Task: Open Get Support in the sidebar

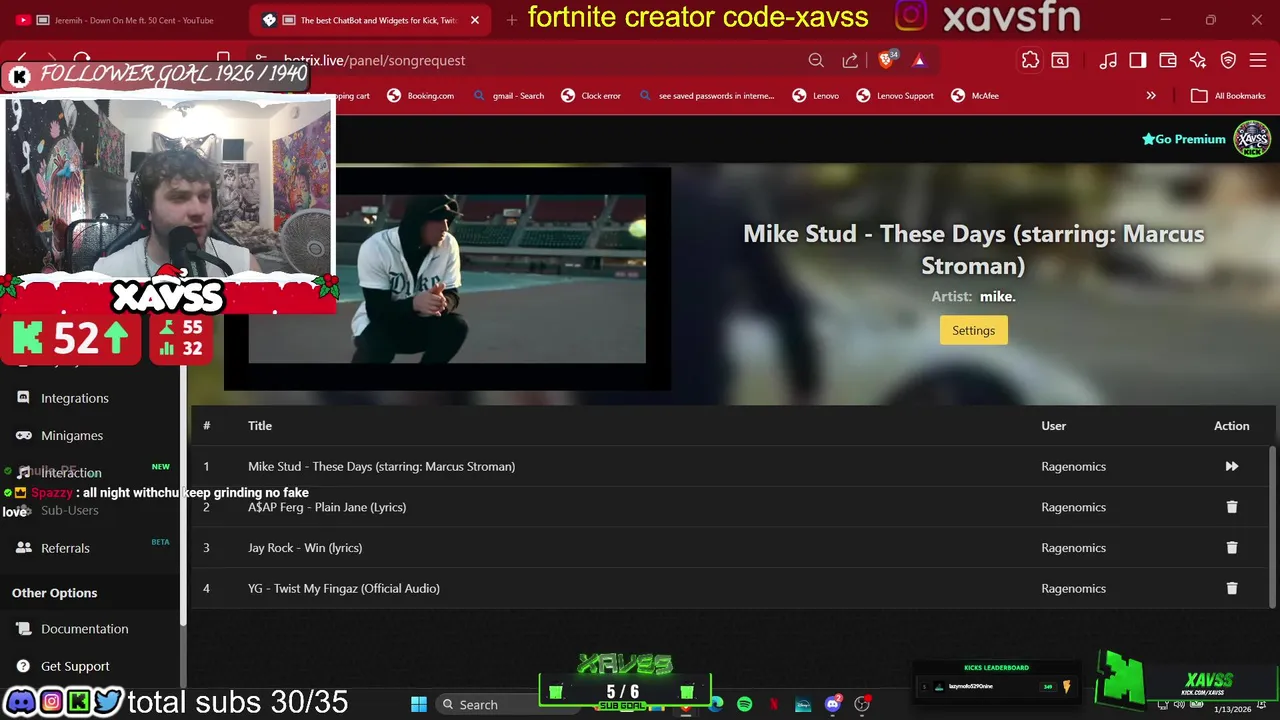Action: point(75,666)
